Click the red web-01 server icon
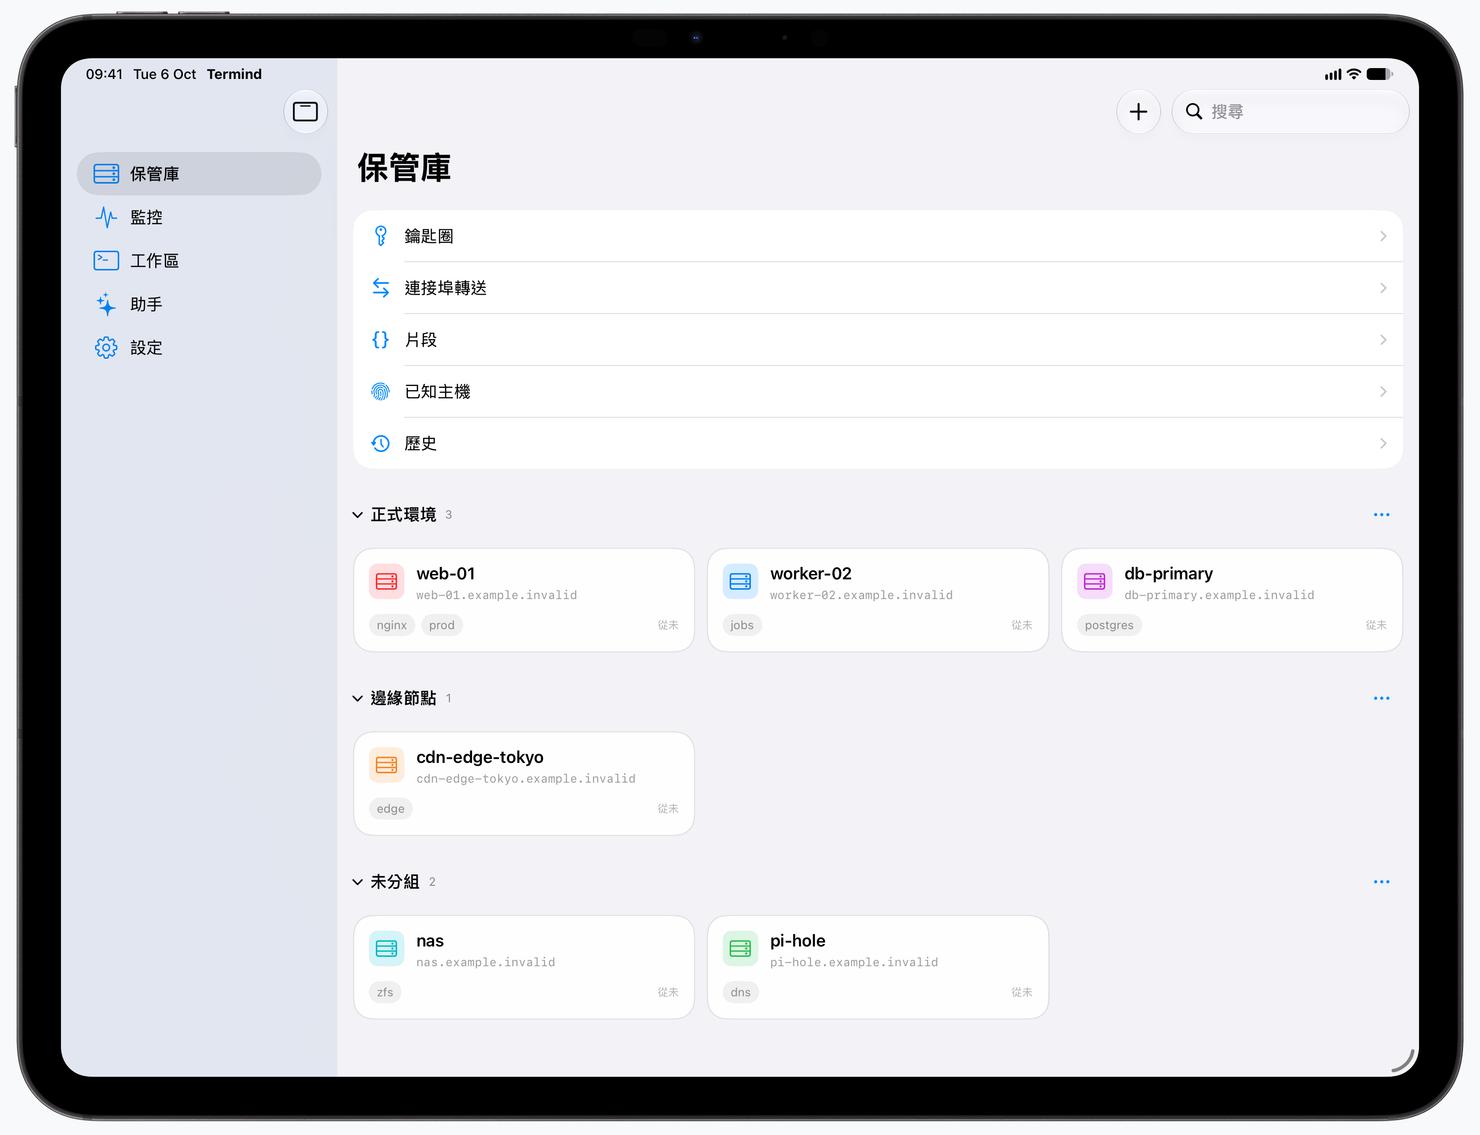This screenshot has height=1135, width=1480. click(x=387, y=581)
